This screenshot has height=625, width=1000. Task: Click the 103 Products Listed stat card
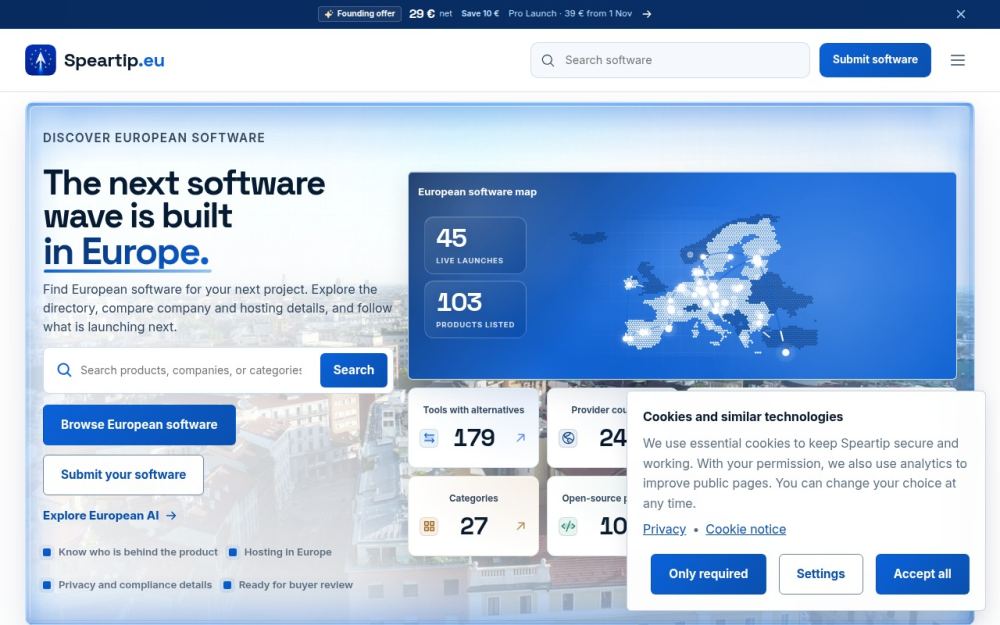[x=475, y=309]
